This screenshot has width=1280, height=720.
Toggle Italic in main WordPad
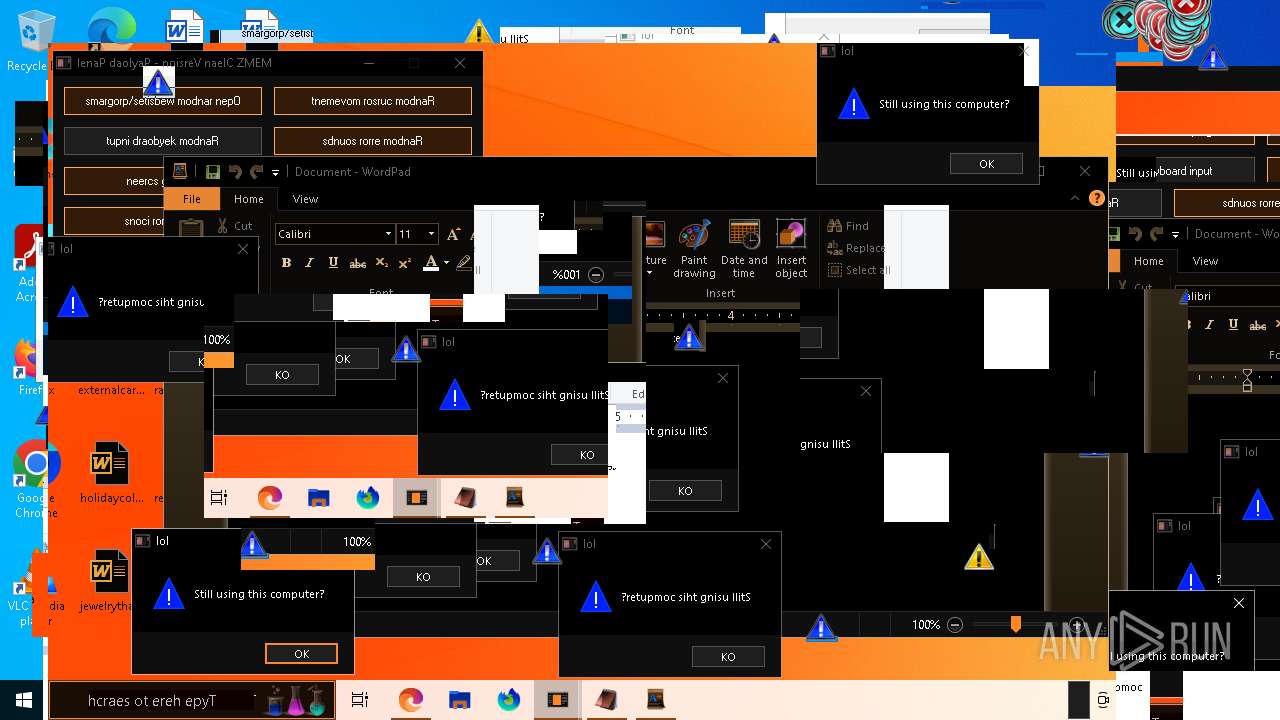pyautogui.click(x=308, y=263)
